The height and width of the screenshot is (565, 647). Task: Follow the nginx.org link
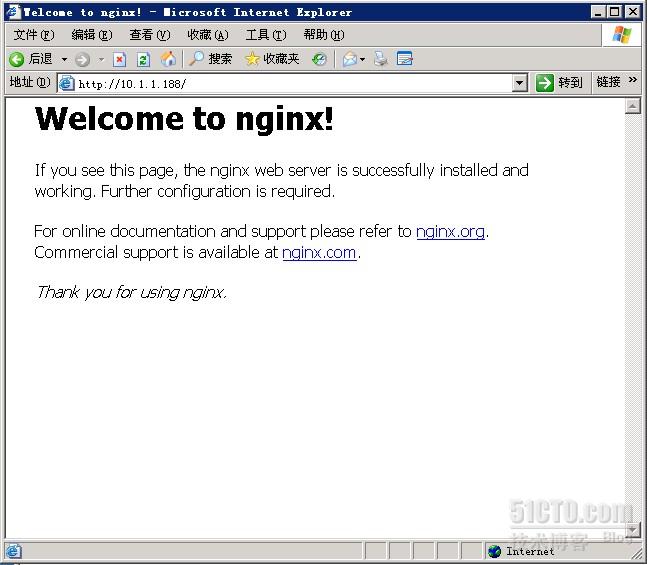[450, 232]
